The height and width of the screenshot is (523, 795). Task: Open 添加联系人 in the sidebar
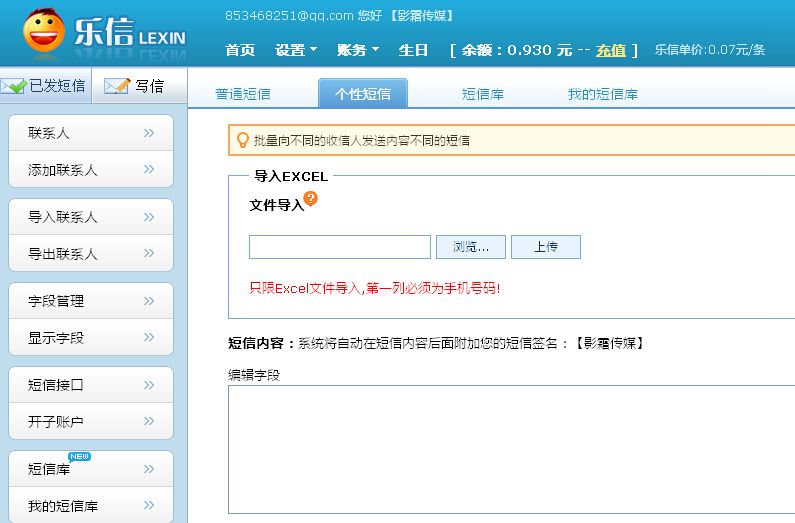click(91, 169)
